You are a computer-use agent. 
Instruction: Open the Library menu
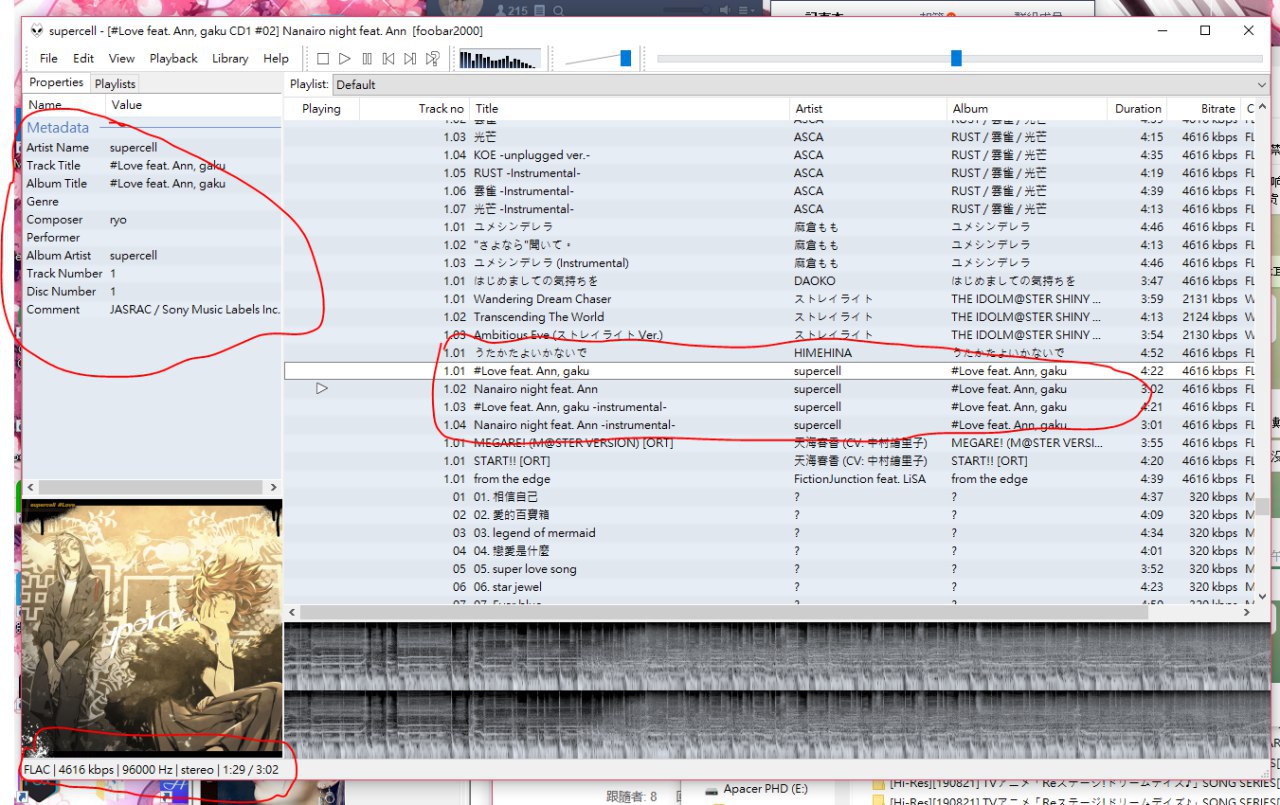coord(230,58)
